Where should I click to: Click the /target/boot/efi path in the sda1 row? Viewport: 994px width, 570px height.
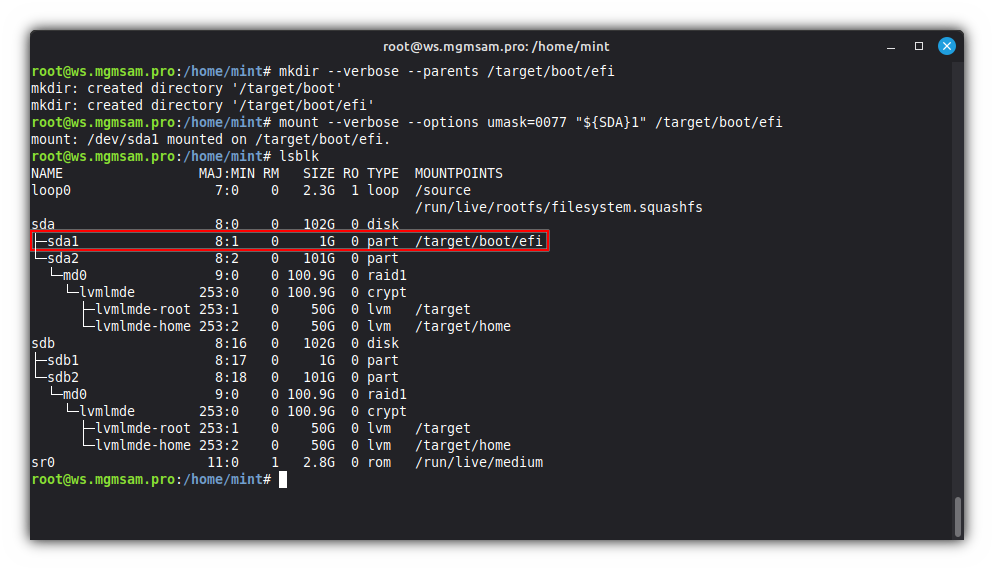(x=478, y=241)
